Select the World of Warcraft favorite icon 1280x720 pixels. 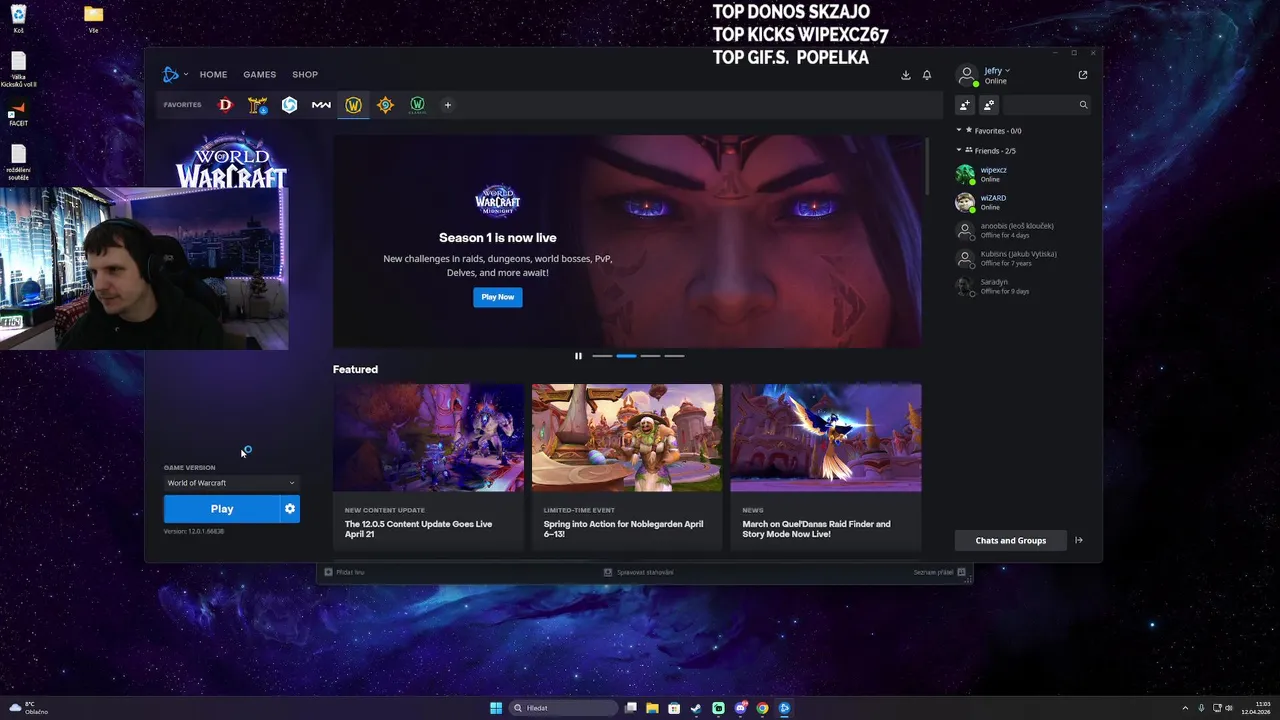353,105
